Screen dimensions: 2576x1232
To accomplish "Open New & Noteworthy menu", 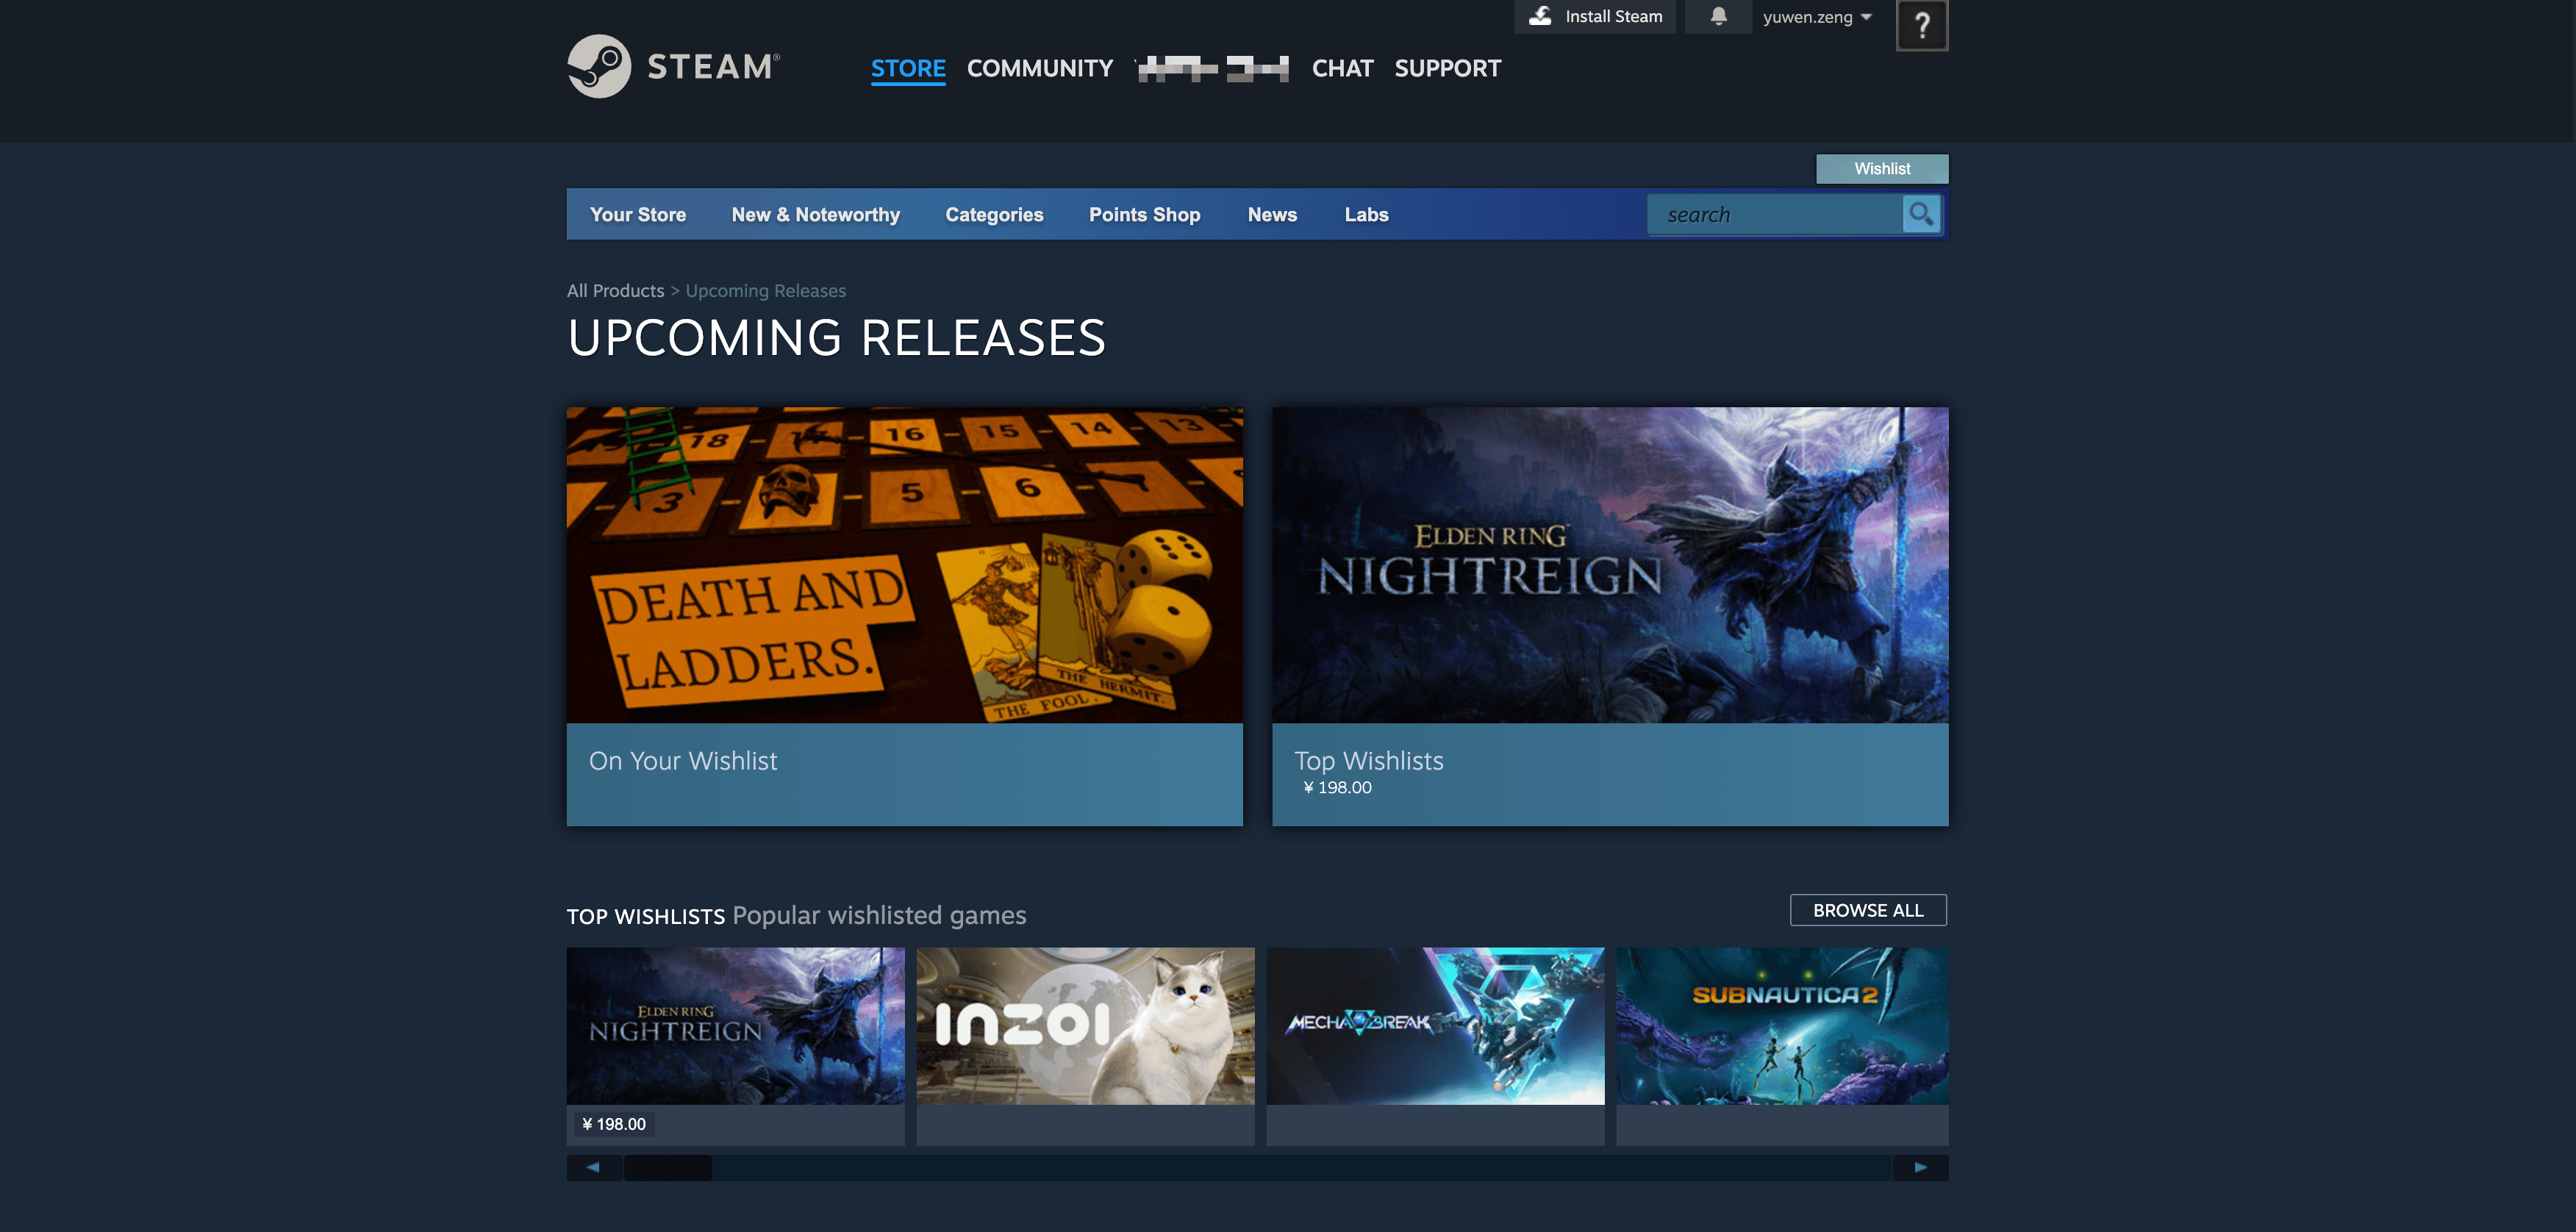I will tap(815, 214).
